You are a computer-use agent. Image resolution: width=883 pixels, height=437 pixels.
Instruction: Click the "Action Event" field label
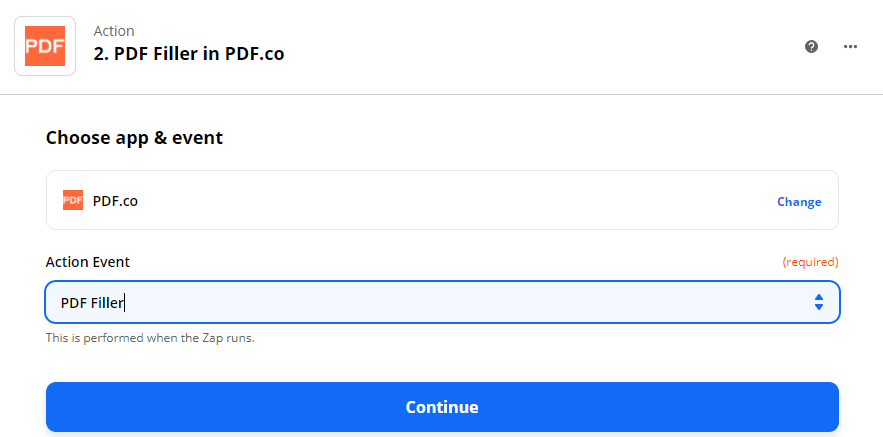coord(88,262)
